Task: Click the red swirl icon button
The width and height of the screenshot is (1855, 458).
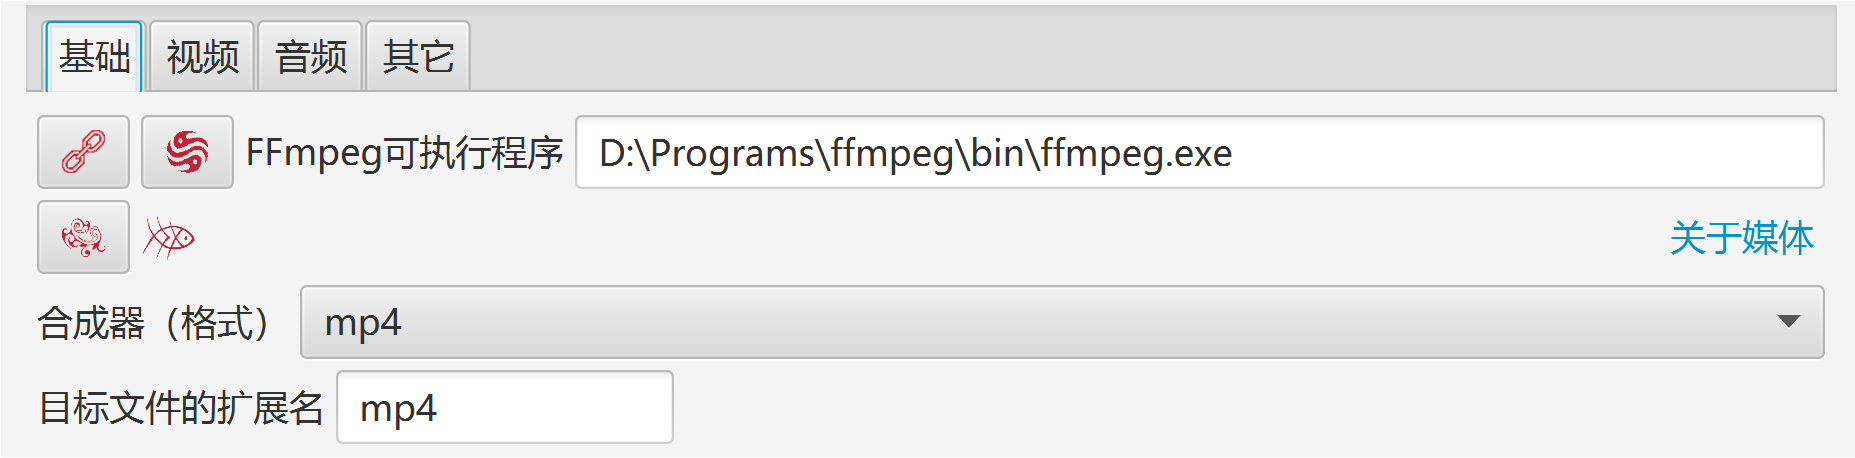Action: point(187,152)
